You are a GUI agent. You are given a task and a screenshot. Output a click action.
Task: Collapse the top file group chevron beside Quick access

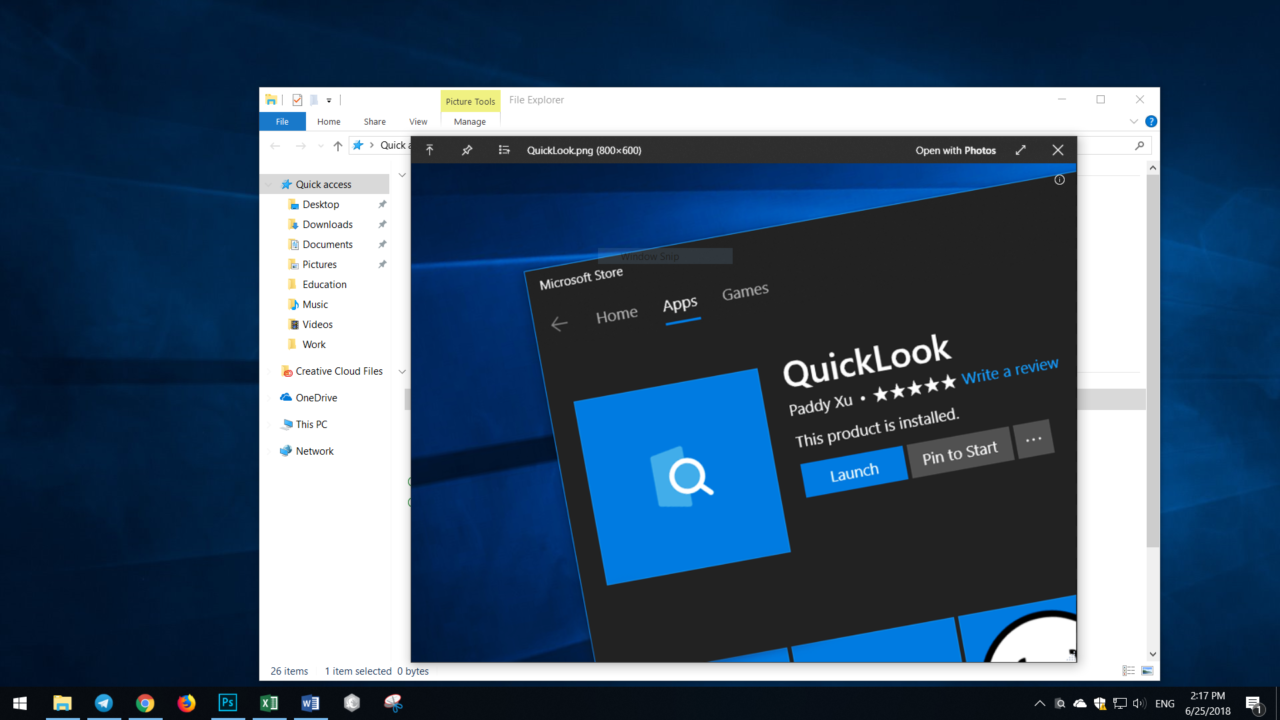click(x=402, y=175)
